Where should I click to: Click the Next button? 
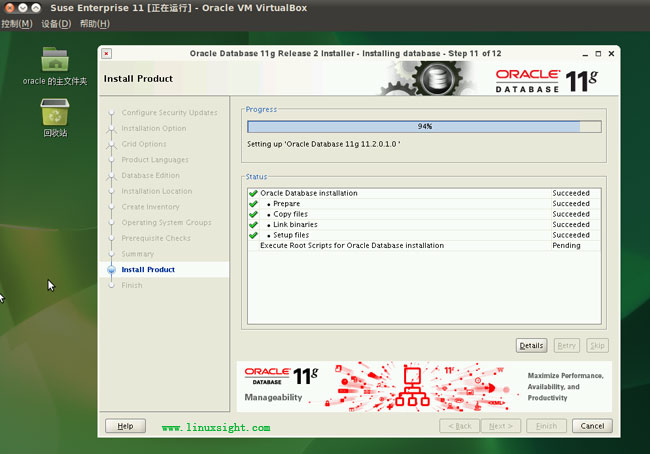501,426
